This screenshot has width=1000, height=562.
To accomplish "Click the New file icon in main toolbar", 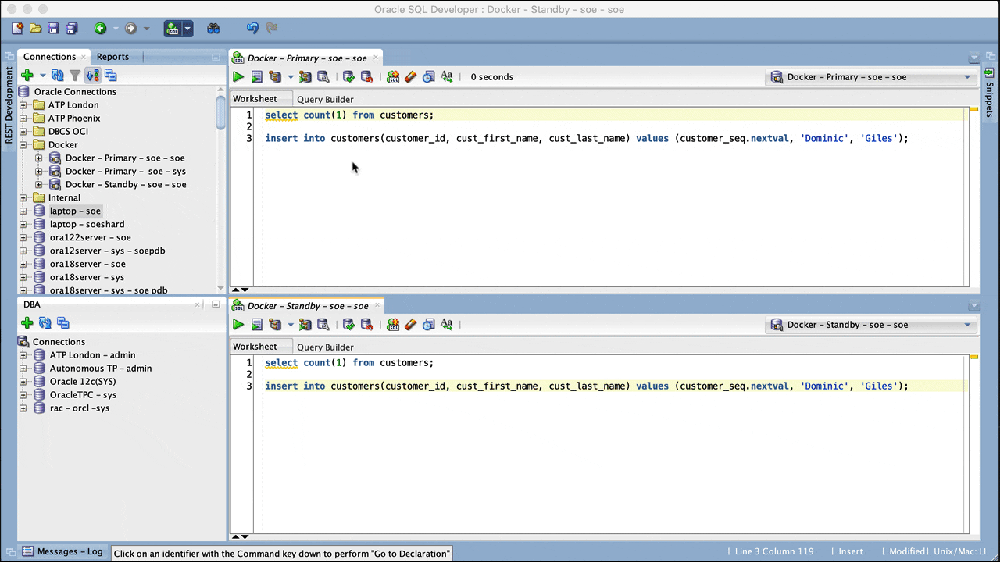I will [x=18, y=28].
